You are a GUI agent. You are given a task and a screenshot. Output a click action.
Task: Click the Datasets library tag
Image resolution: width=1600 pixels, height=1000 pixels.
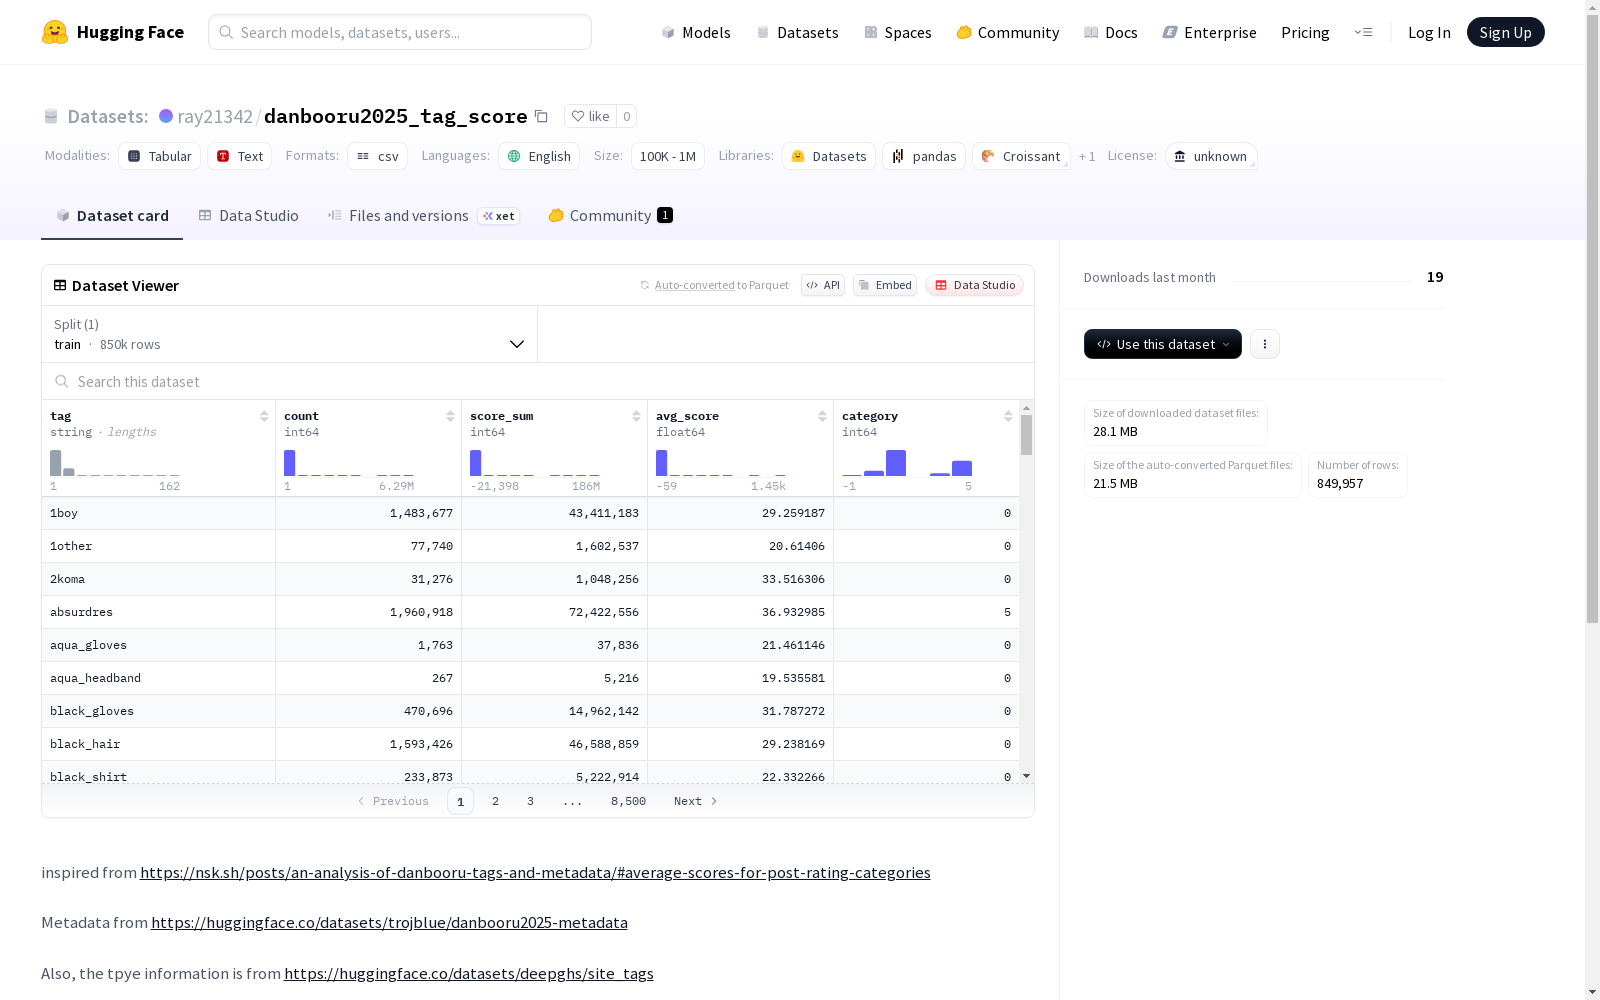[x=829, y=156]
